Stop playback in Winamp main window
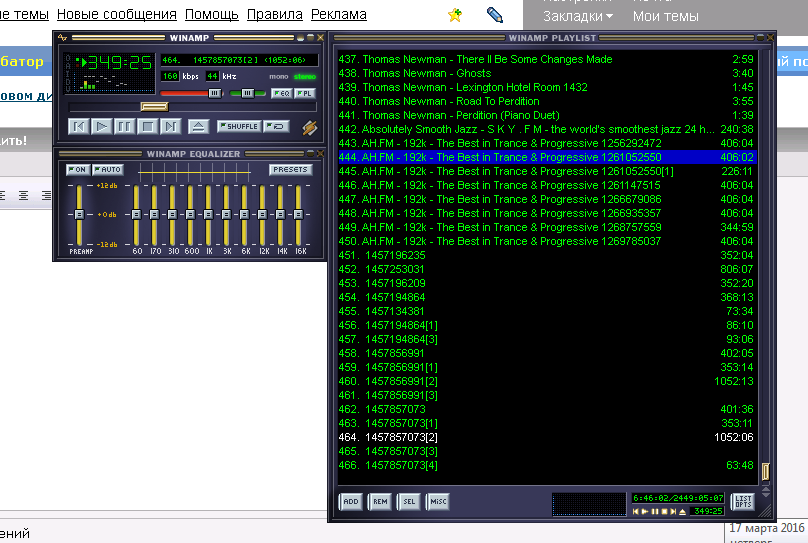808x543 pixels. (148, 126)
